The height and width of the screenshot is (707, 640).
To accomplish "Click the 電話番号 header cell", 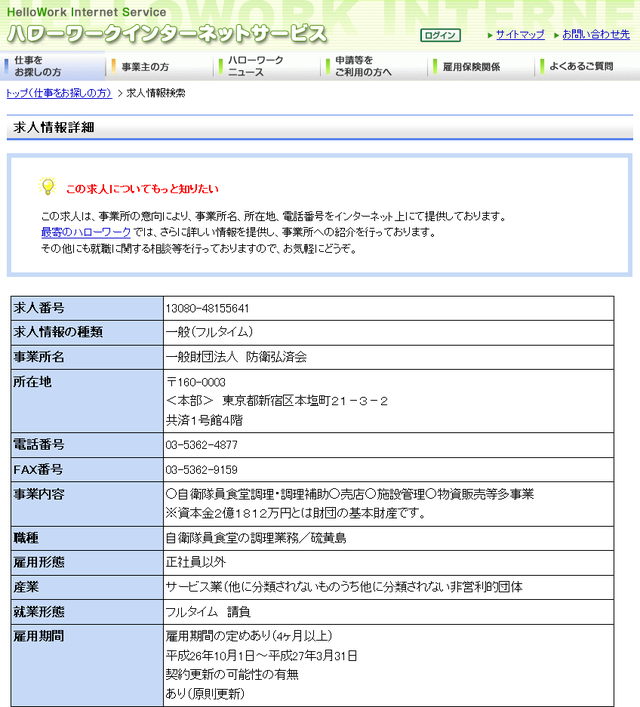I will [87, 445].
